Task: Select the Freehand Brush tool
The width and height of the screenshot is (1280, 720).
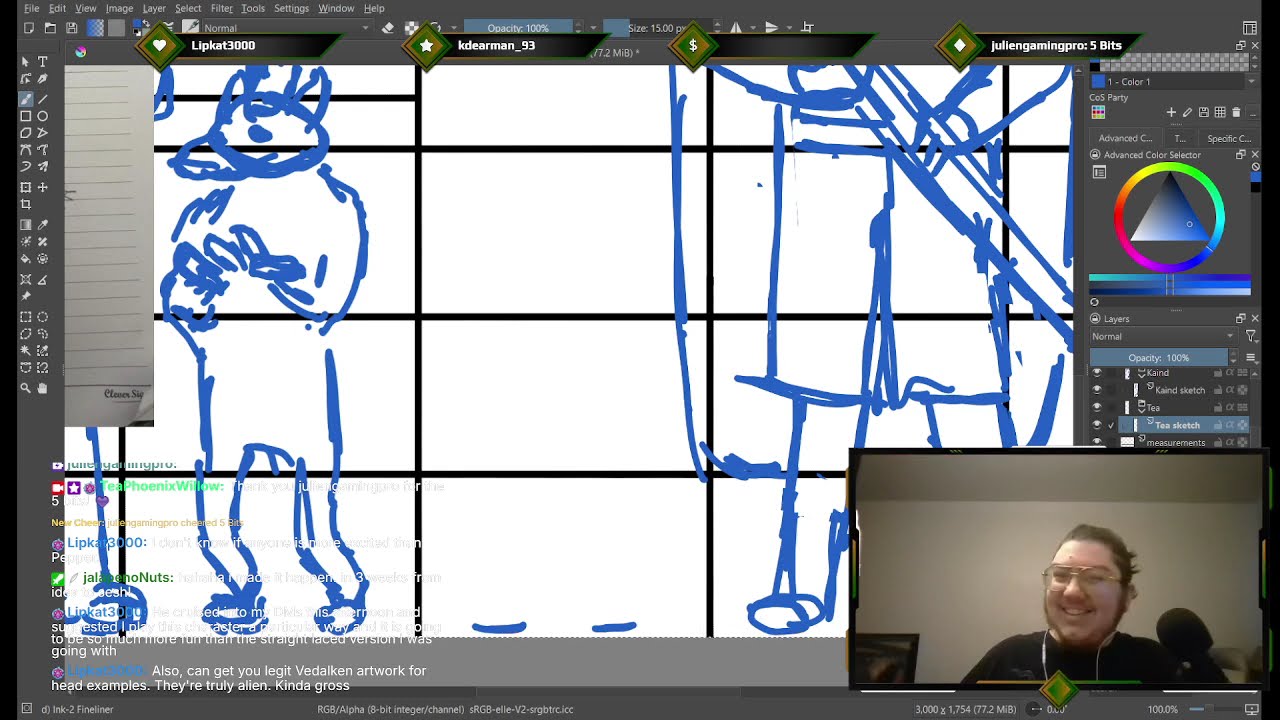Action: tap(26, 98)
